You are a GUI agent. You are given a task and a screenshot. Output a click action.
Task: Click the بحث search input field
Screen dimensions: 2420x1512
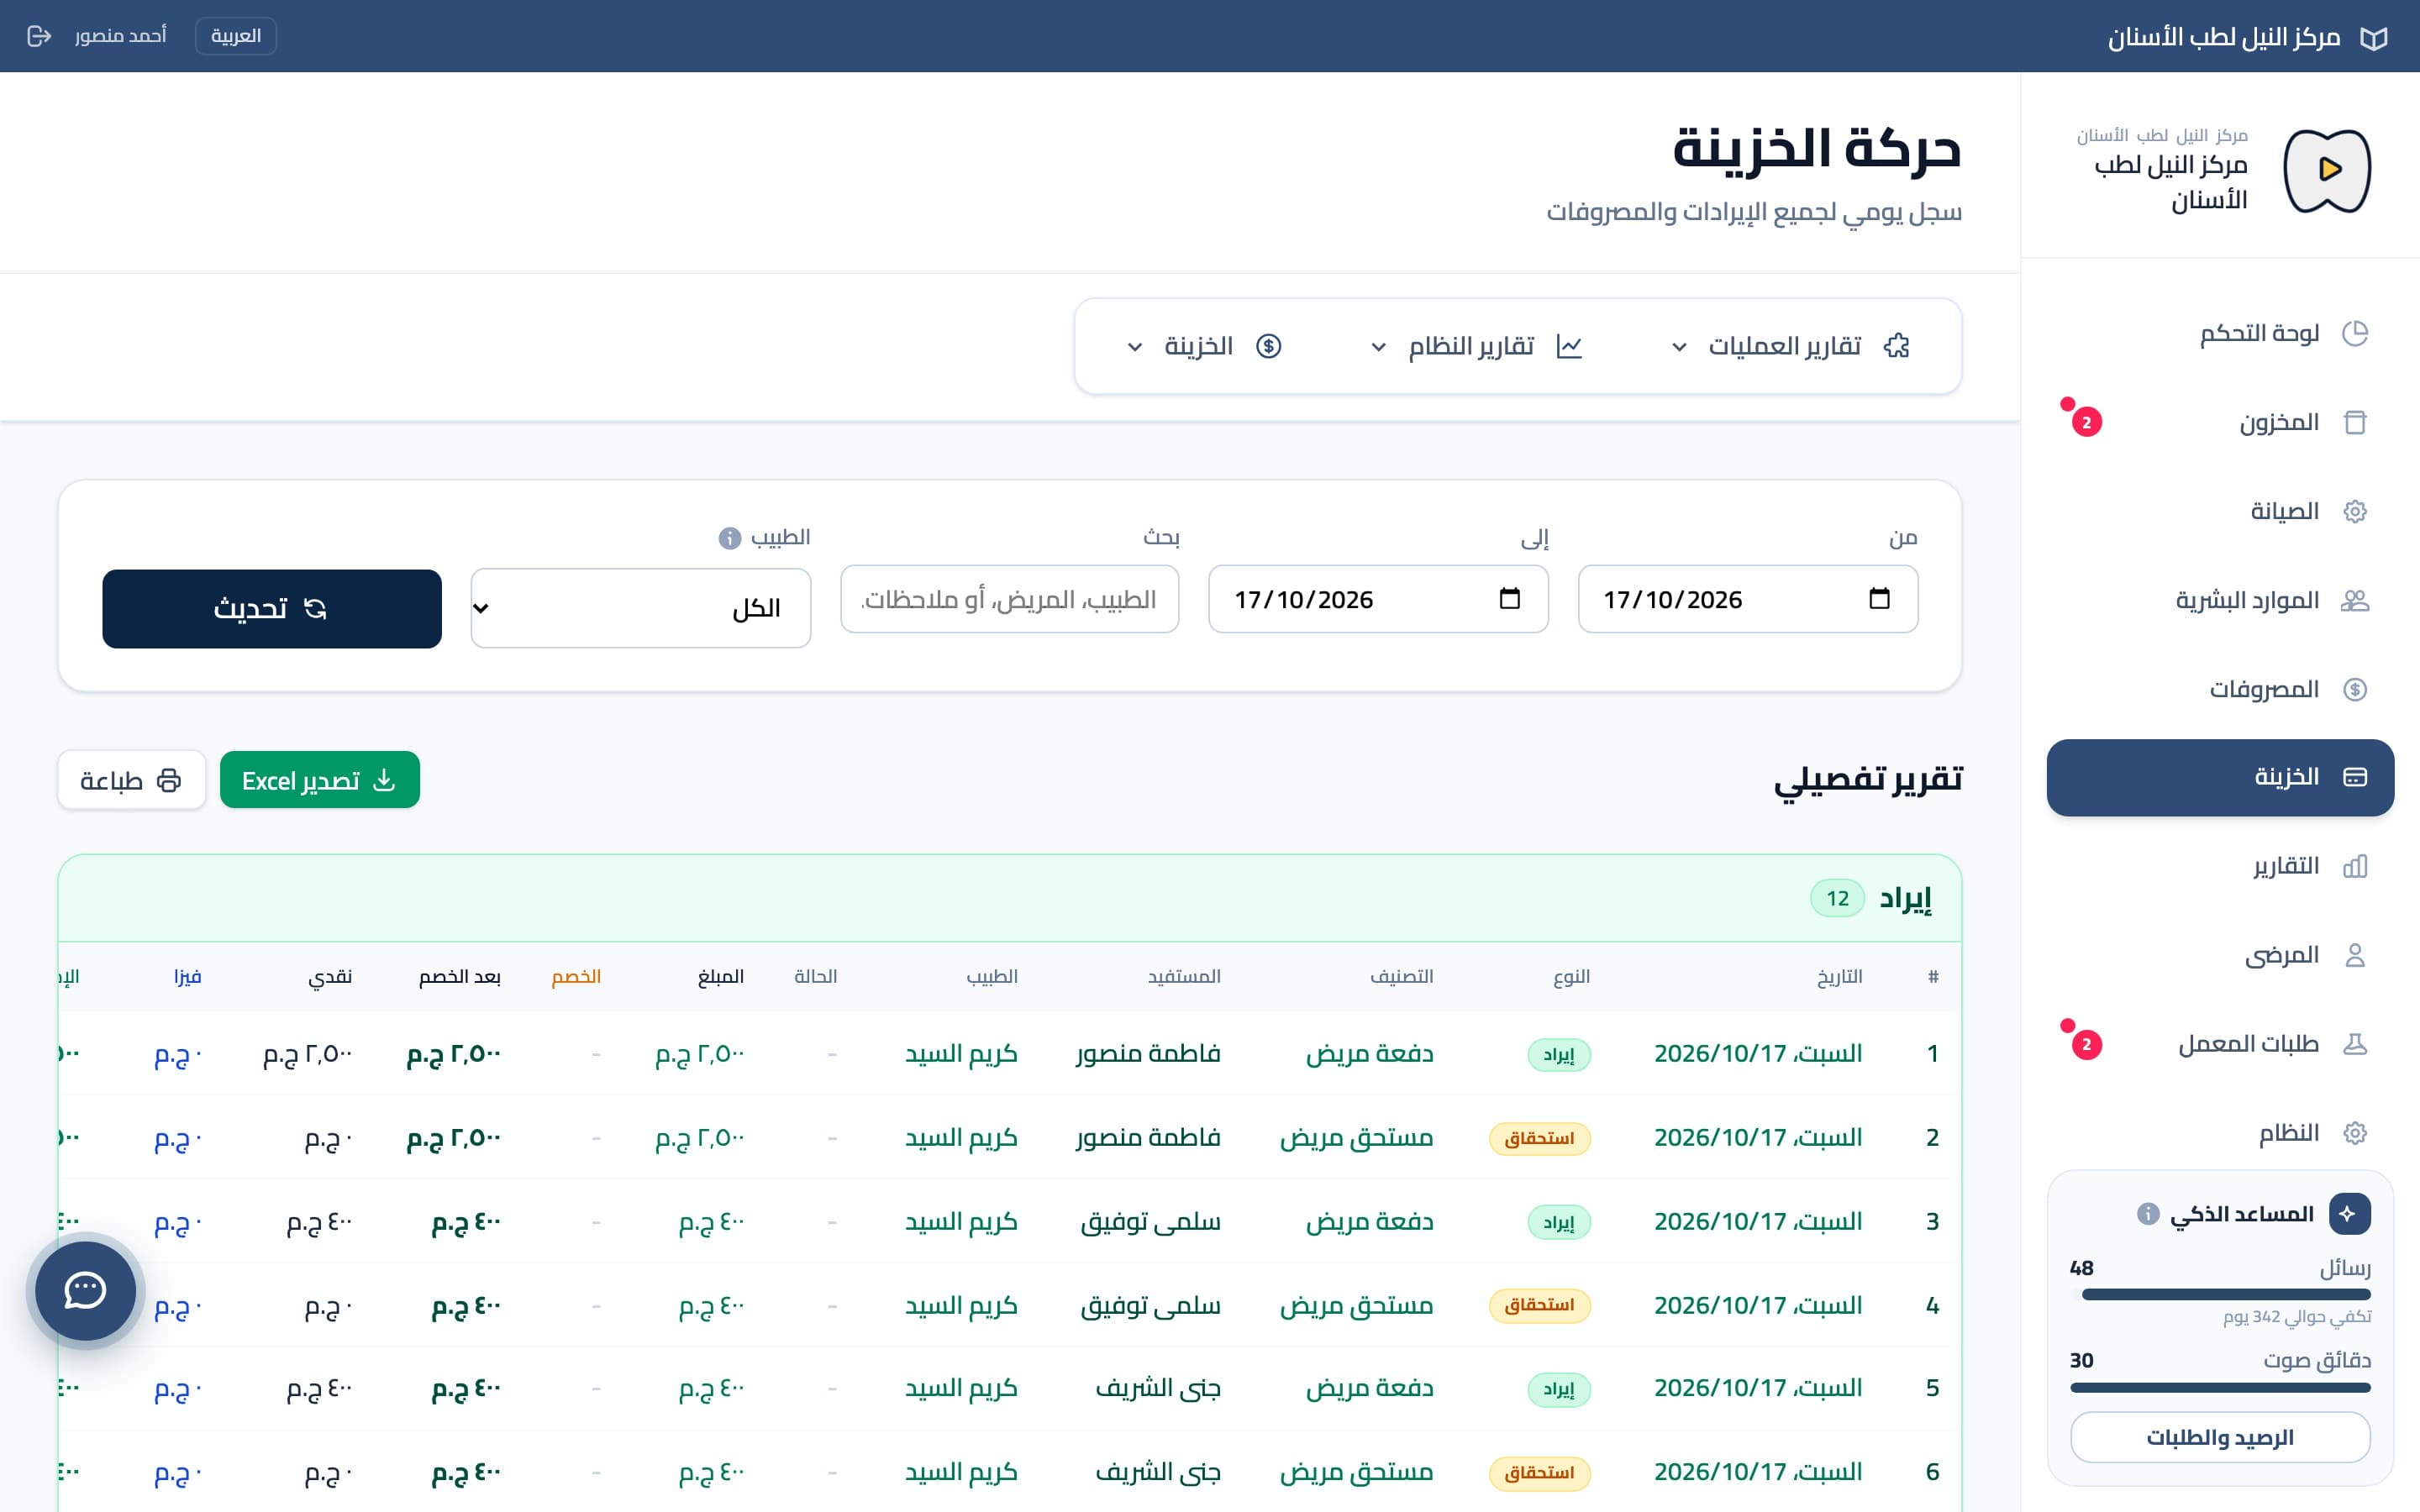click(x=1010, y=599)
